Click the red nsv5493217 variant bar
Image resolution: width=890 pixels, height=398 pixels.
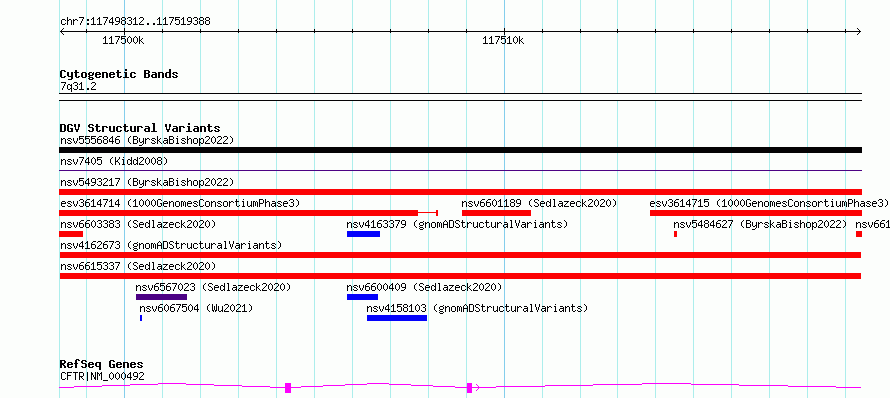click(x=460, y=192)
